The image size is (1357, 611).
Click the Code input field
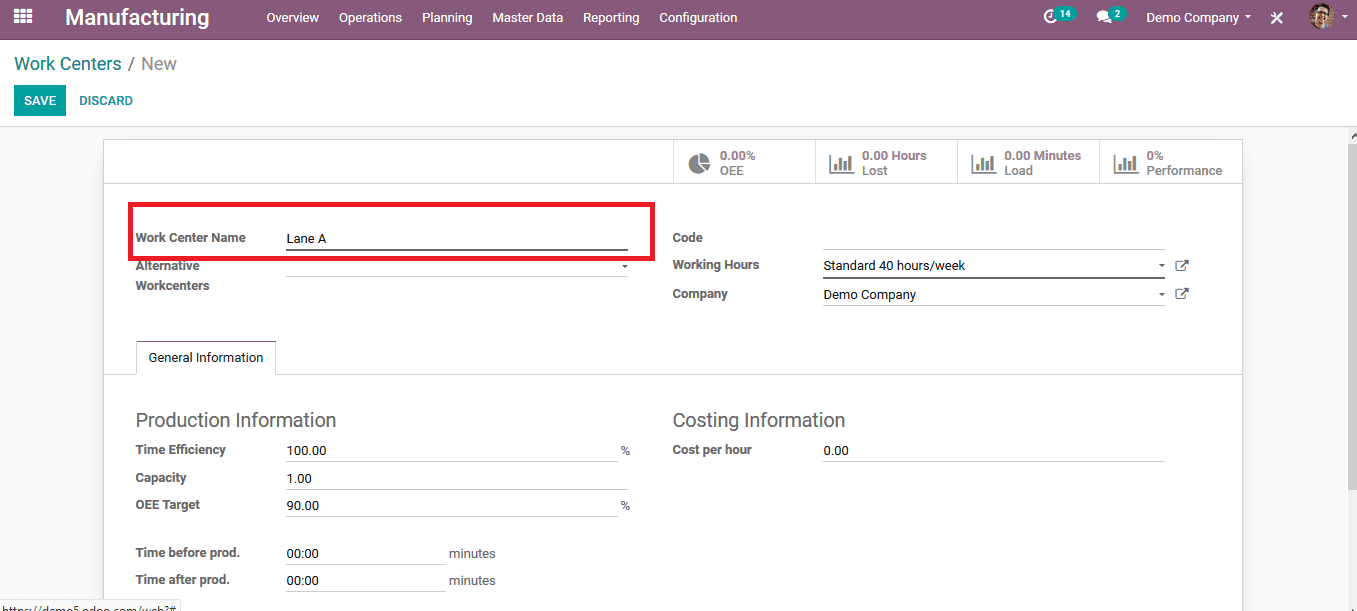(993, 238)
